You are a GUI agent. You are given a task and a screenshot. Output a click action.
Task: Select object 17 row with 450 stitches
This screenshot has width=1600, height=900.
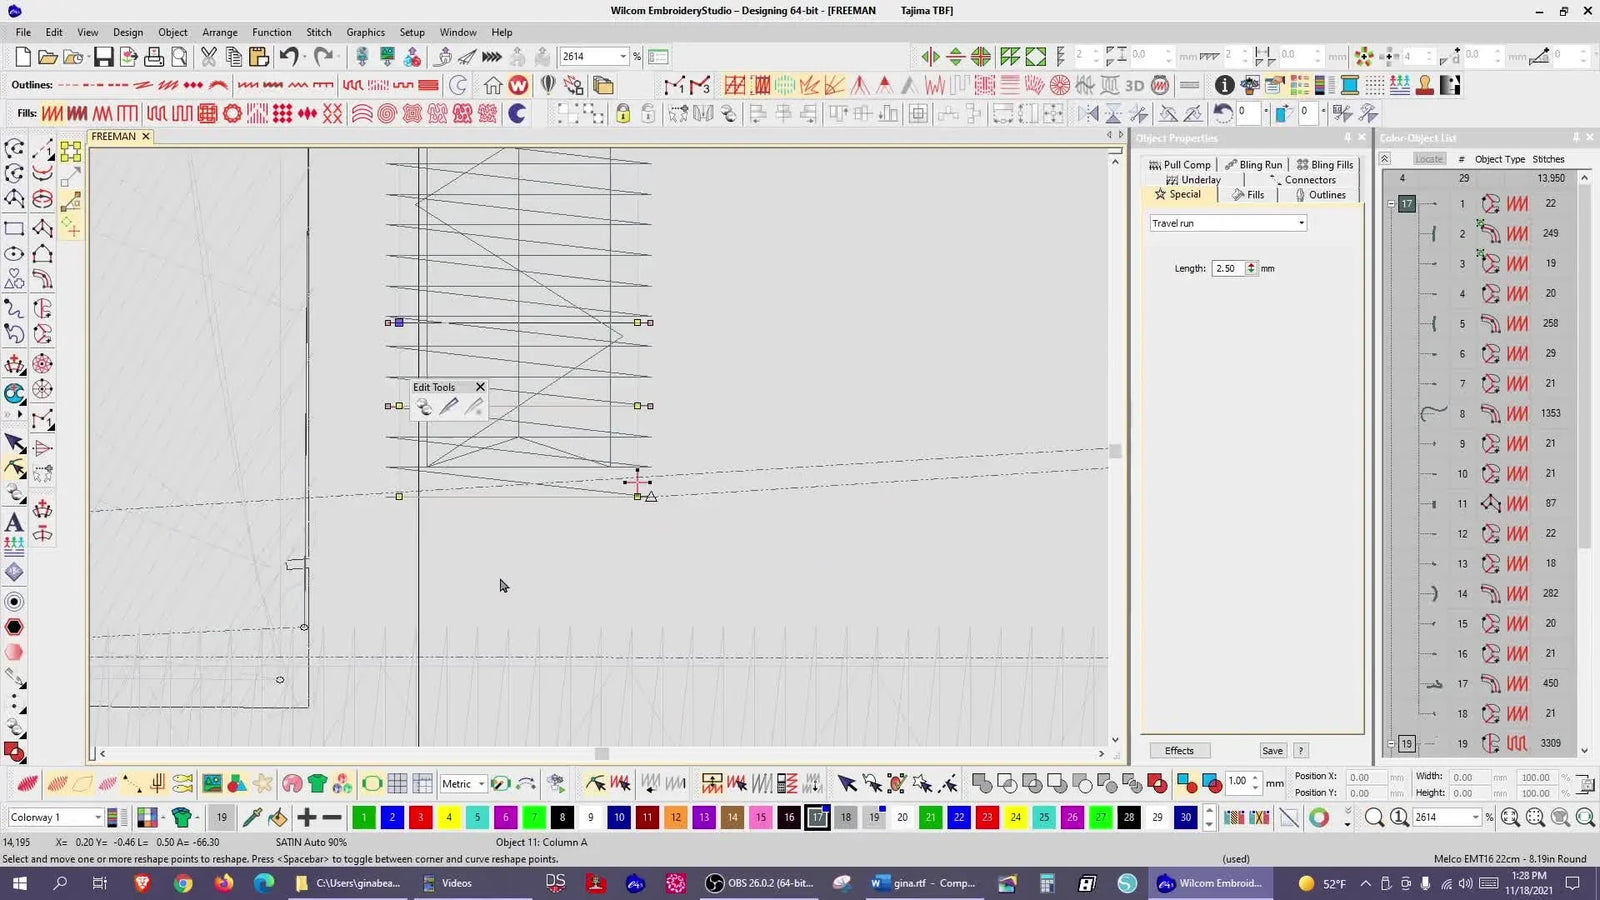pos(1485,683)
